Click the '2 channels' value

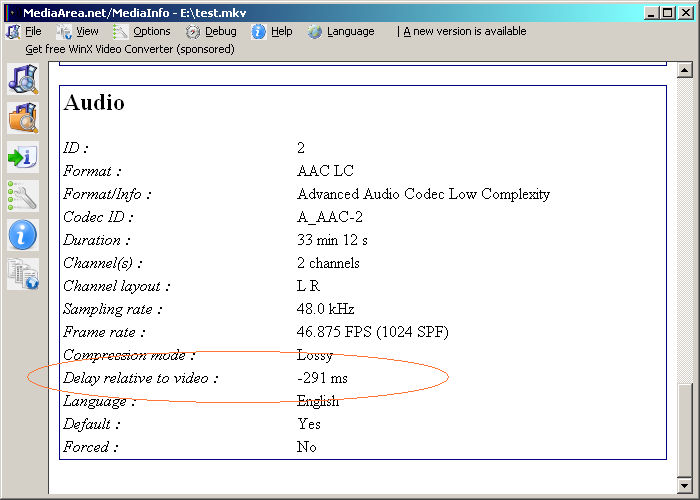[328, 263]
